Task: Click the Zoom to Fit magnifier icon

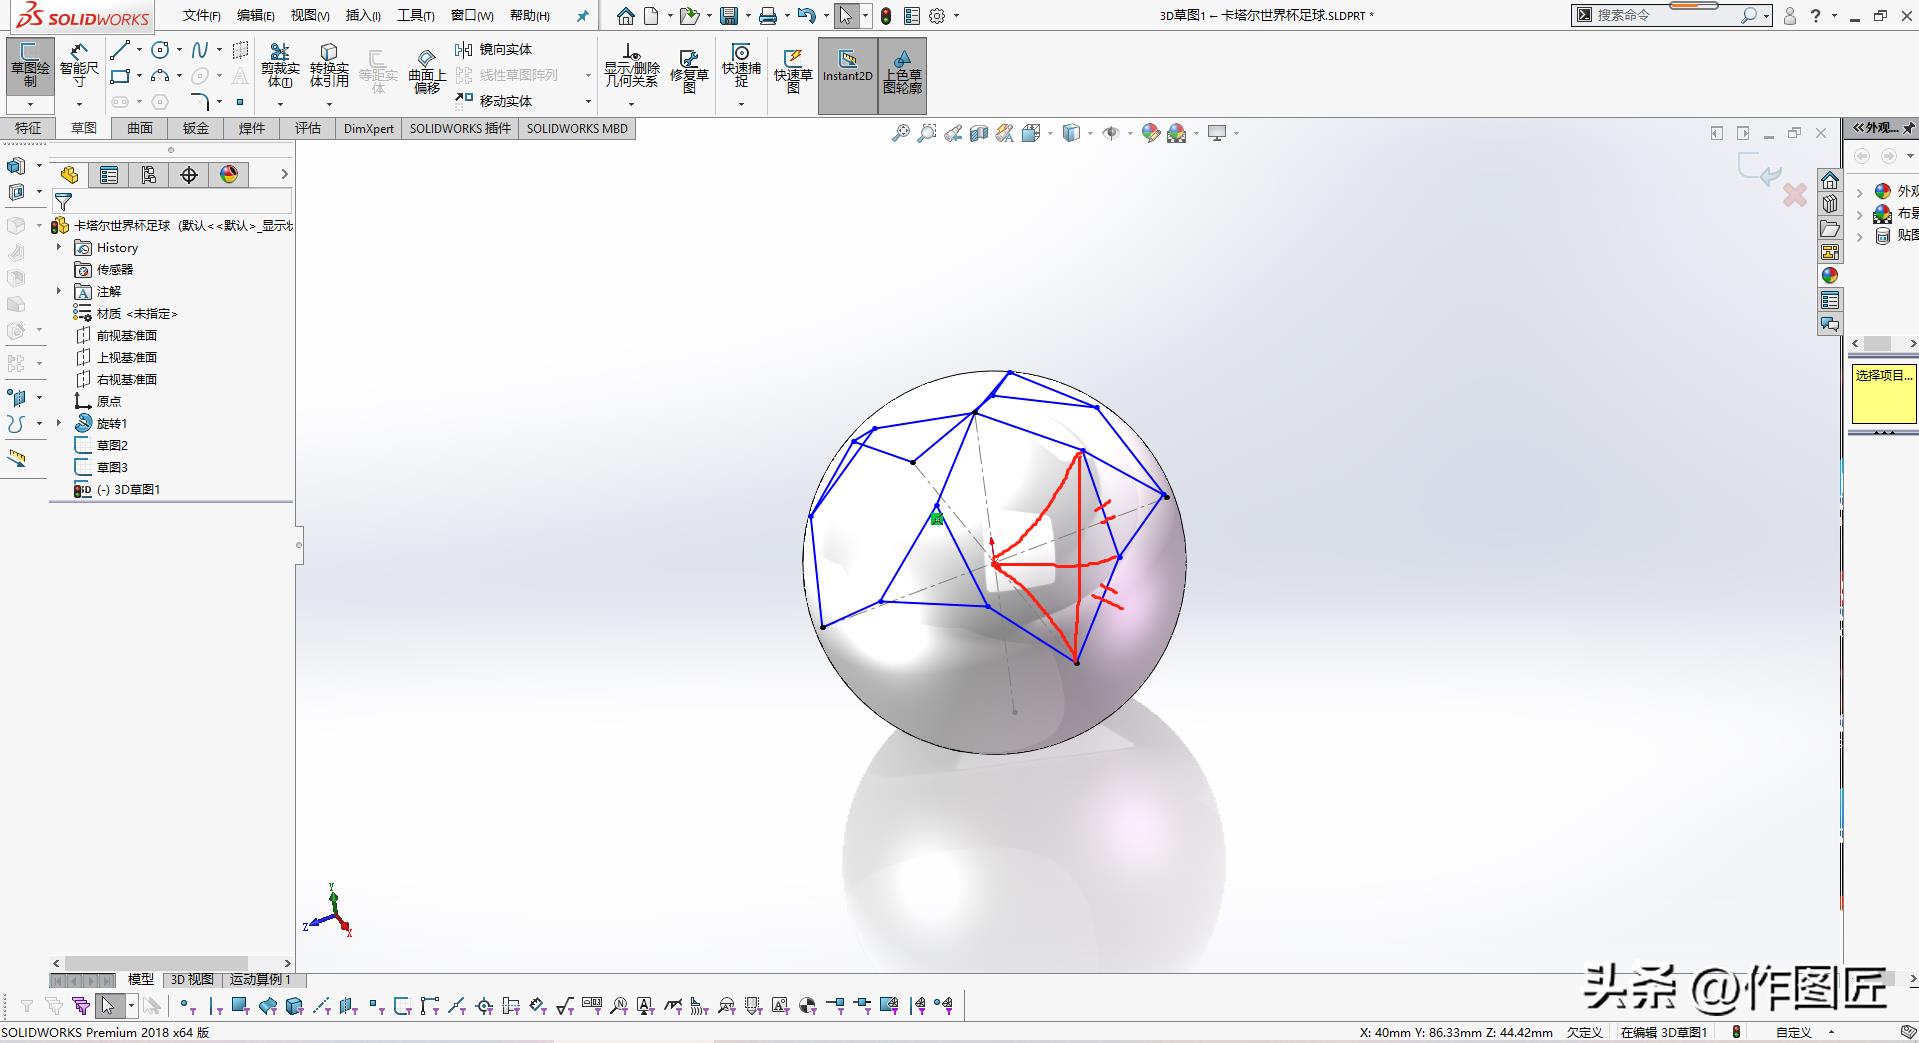Action: 901,133
